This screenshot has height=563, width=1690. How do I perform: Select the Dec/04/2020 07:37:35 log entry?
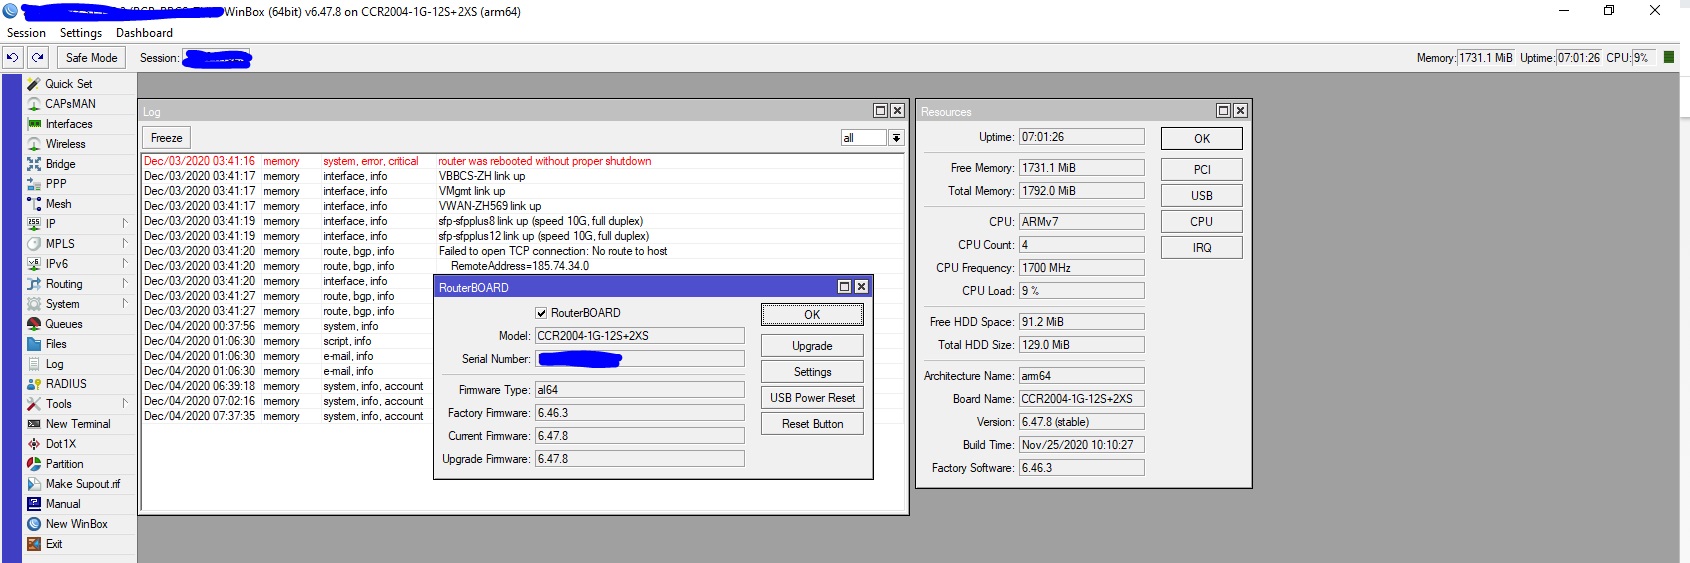pyautogui.click(x=288, y=416)
